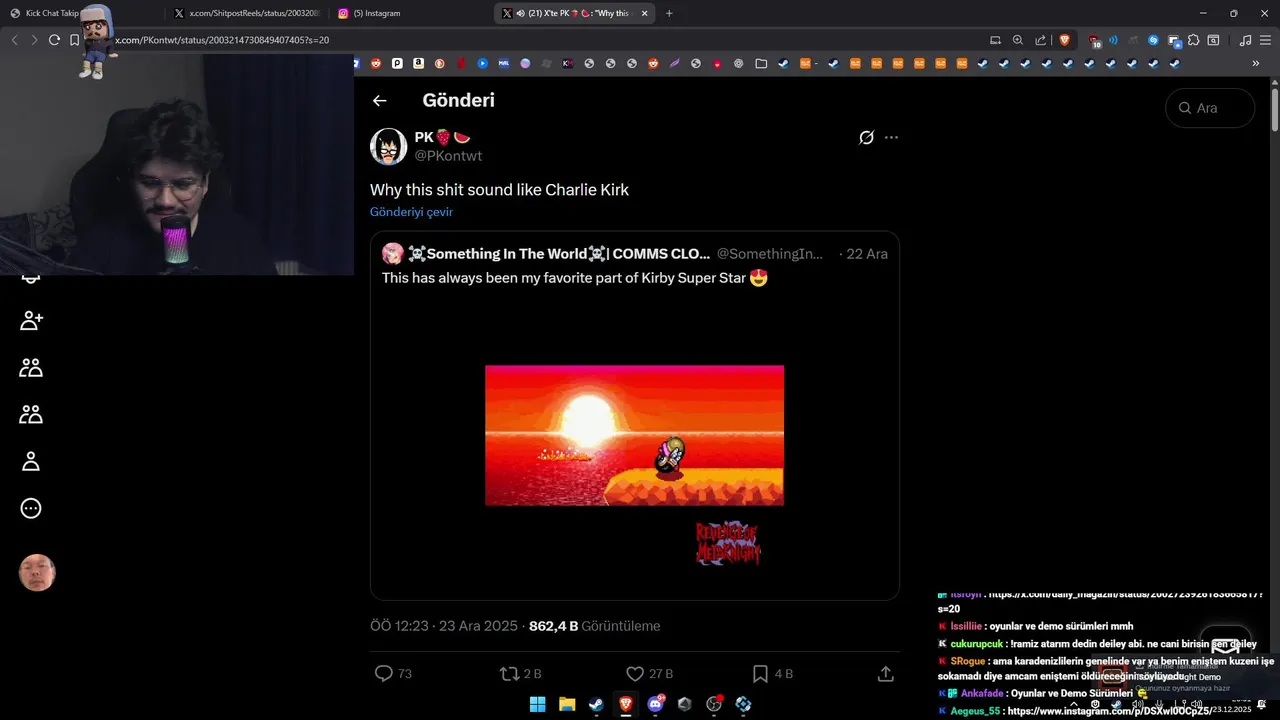Image resolution: width=1280 pixels, height=720 pixels.
Task: Click the Ara search field
Action: (1210, 108)
